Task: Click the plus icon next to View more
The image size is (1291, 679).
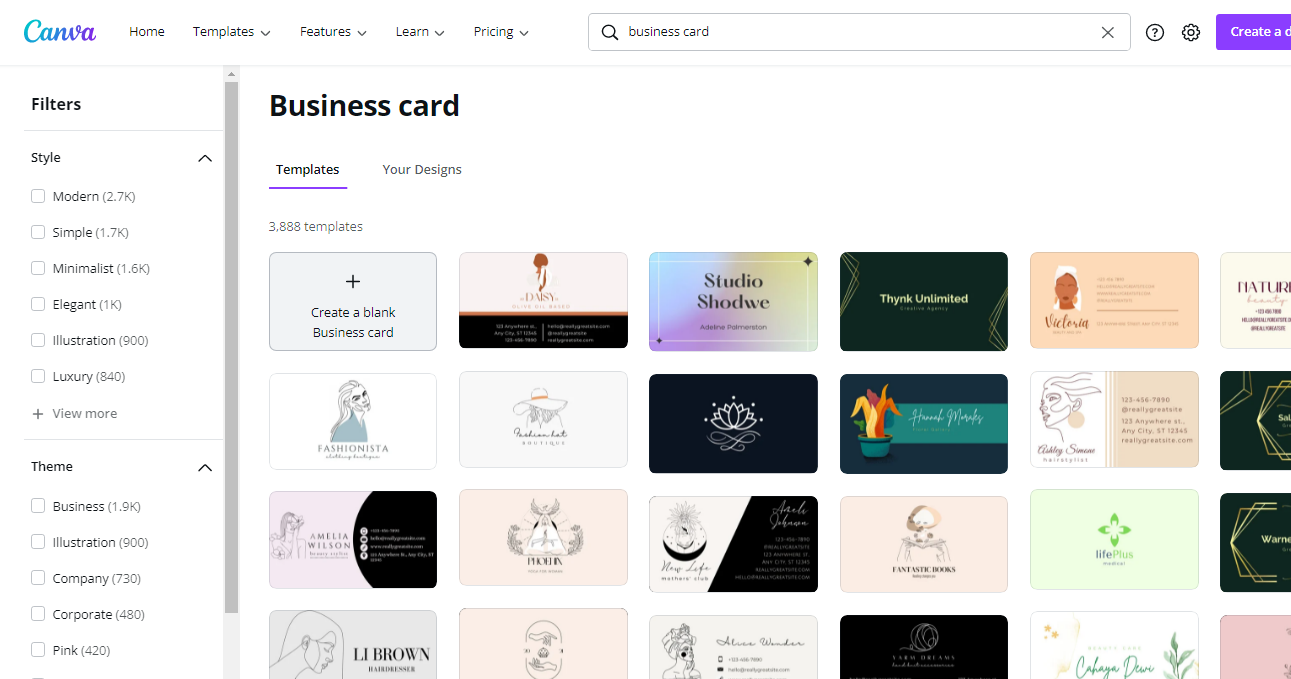Action: [38, 413]
